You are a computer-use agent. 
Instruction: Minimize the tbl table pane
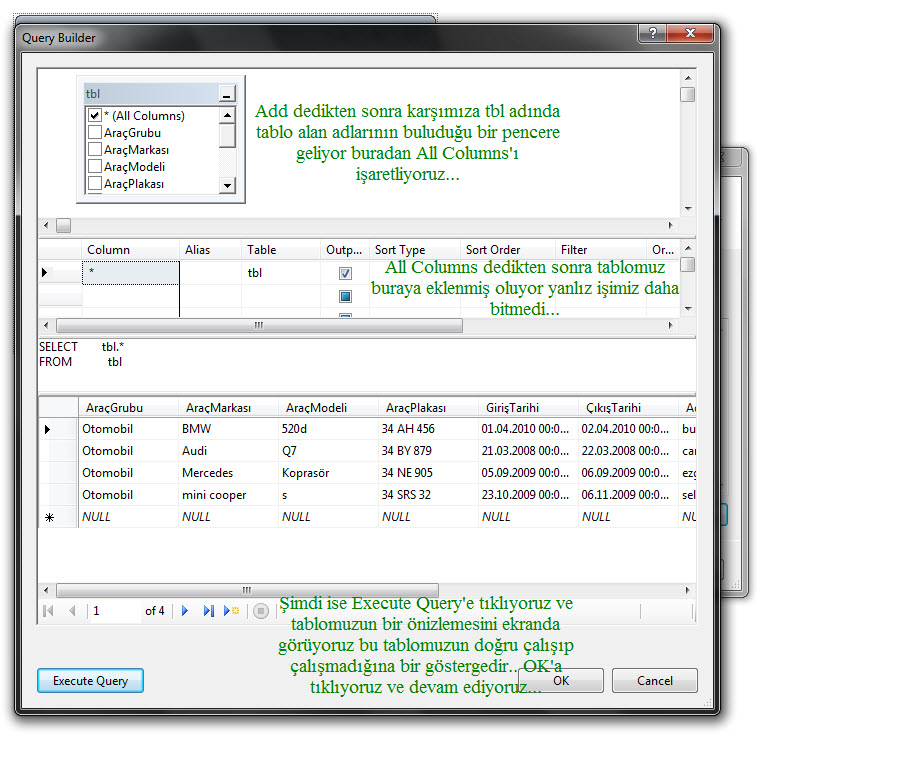pyautogui.click(x=227, y=94)
